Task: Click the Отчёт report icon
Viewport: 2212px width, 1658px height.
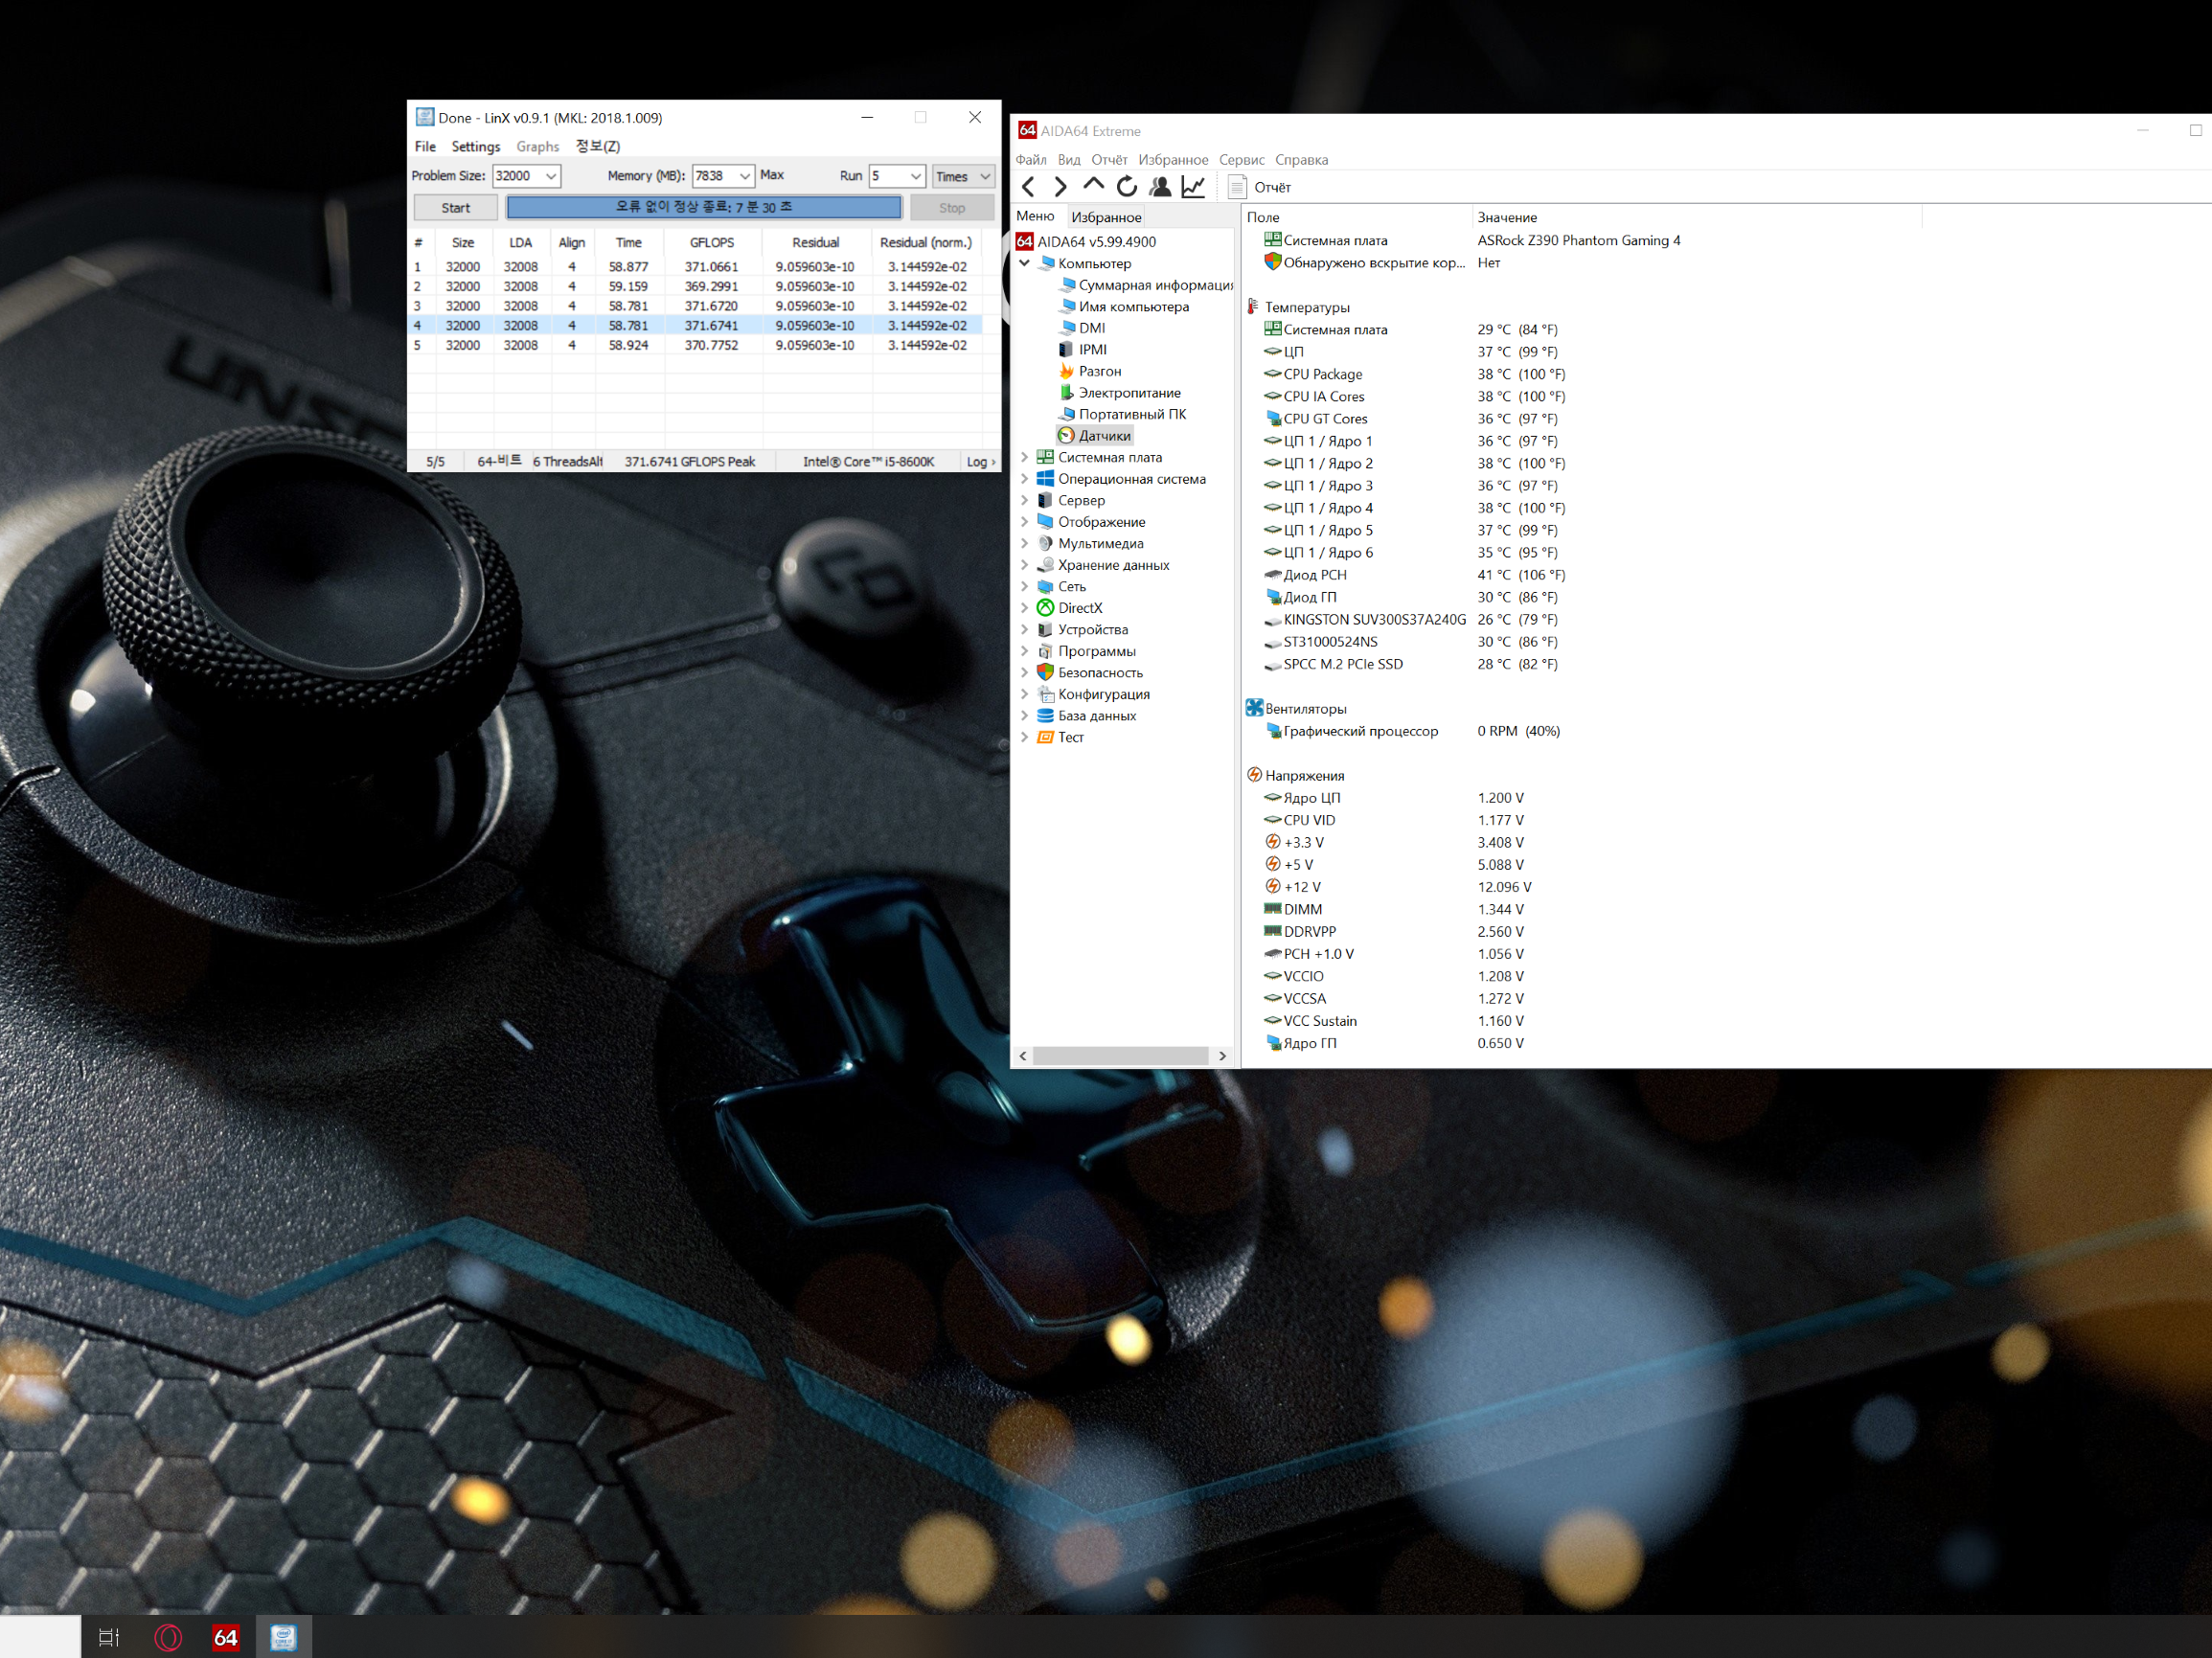Action: [x=1237, y=187]
